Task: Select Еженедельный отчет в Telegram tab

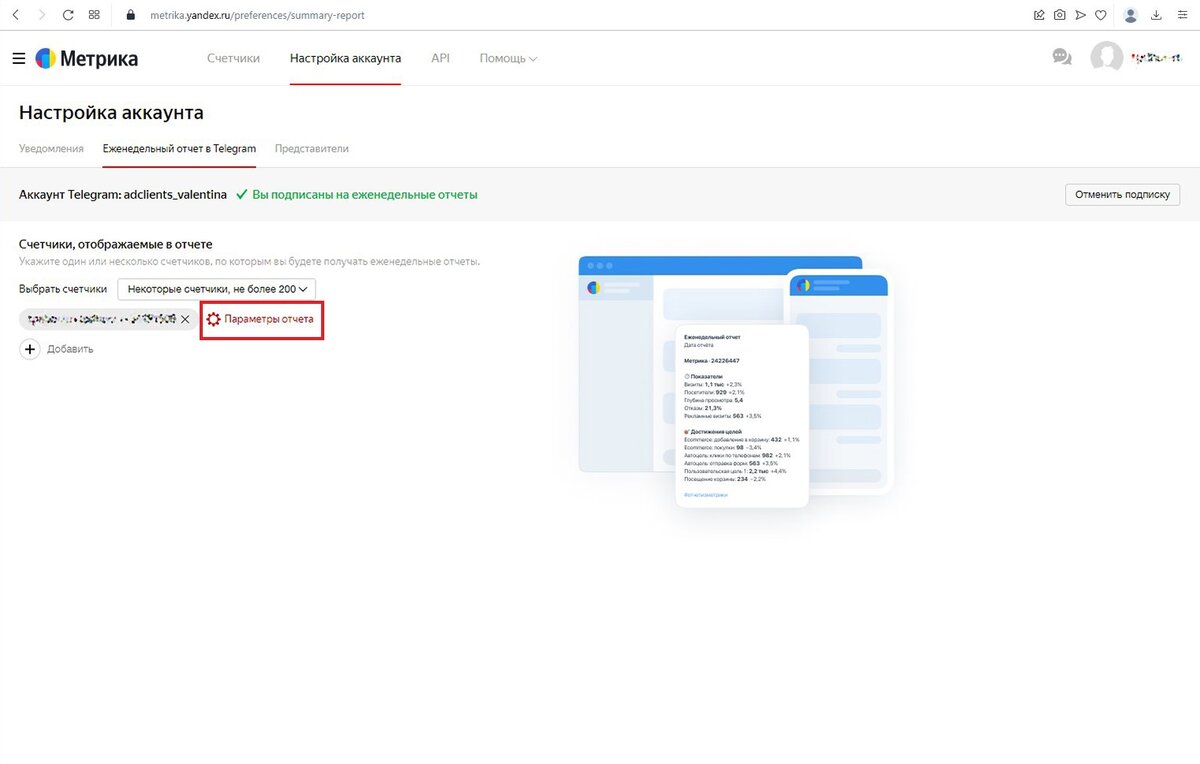Action: [179, 148]
